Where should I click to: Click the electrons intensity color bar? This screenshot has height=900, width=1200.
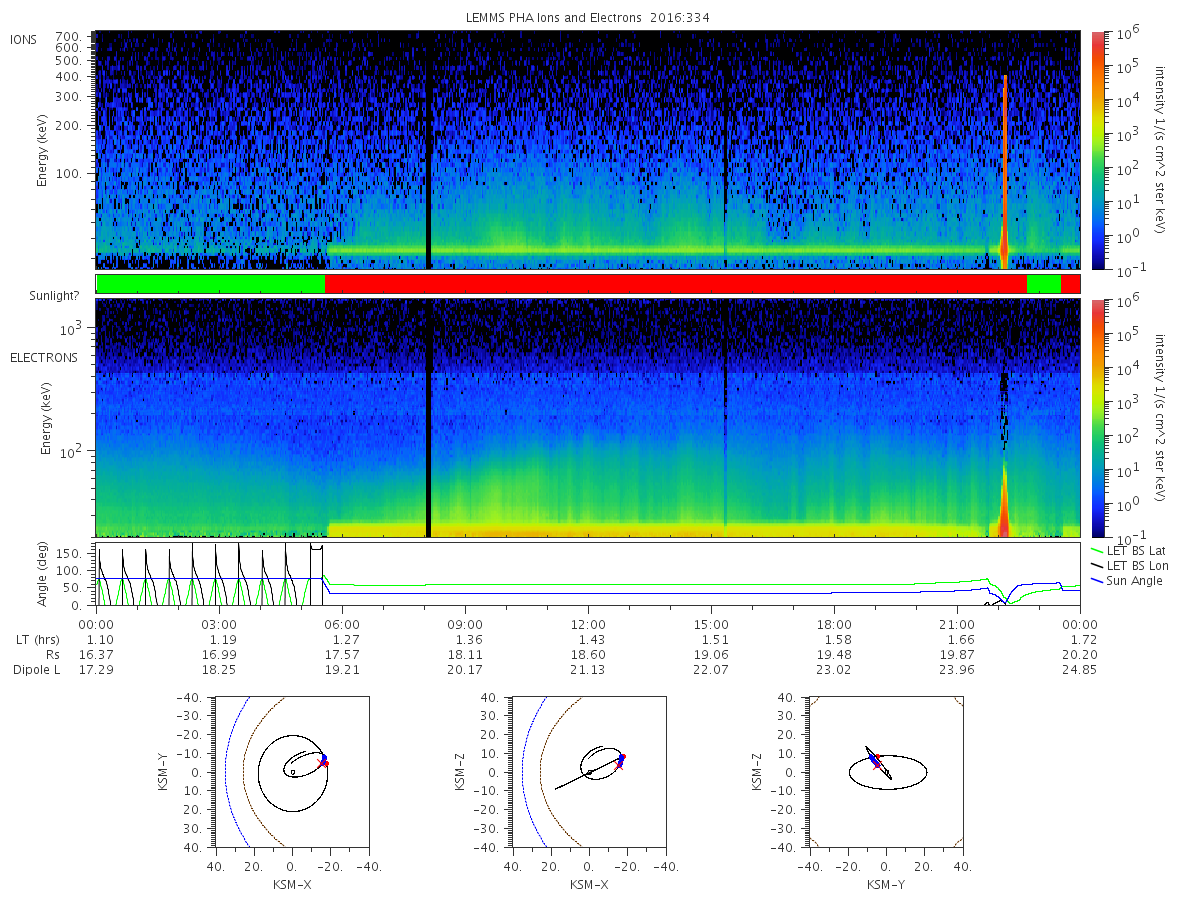tap(1097, 417)
